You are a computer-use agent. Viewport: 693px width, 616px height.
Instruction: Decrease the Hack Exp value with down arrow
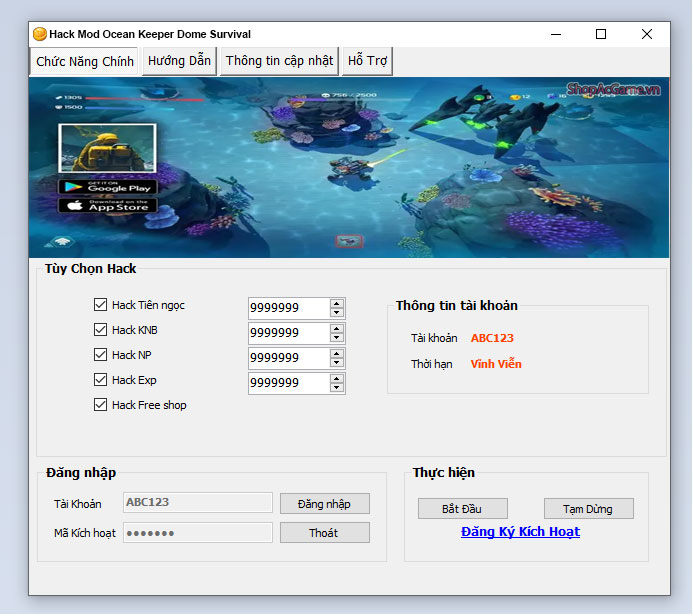337,388
